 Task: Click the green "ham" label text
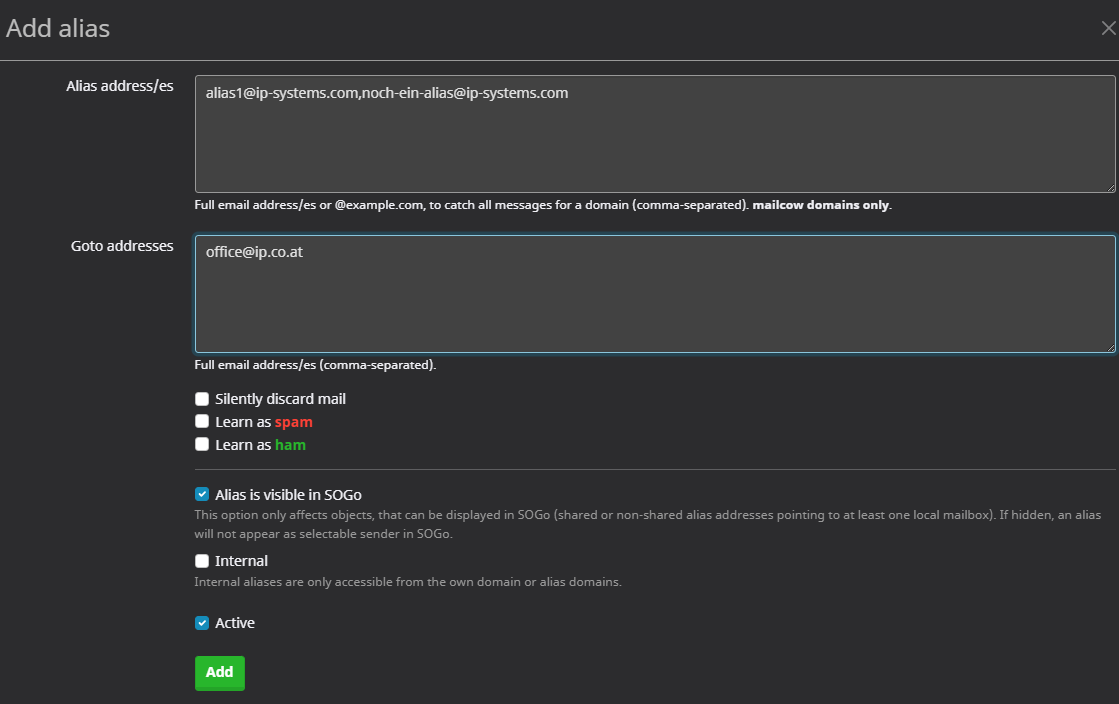click(x=290, y=445)
